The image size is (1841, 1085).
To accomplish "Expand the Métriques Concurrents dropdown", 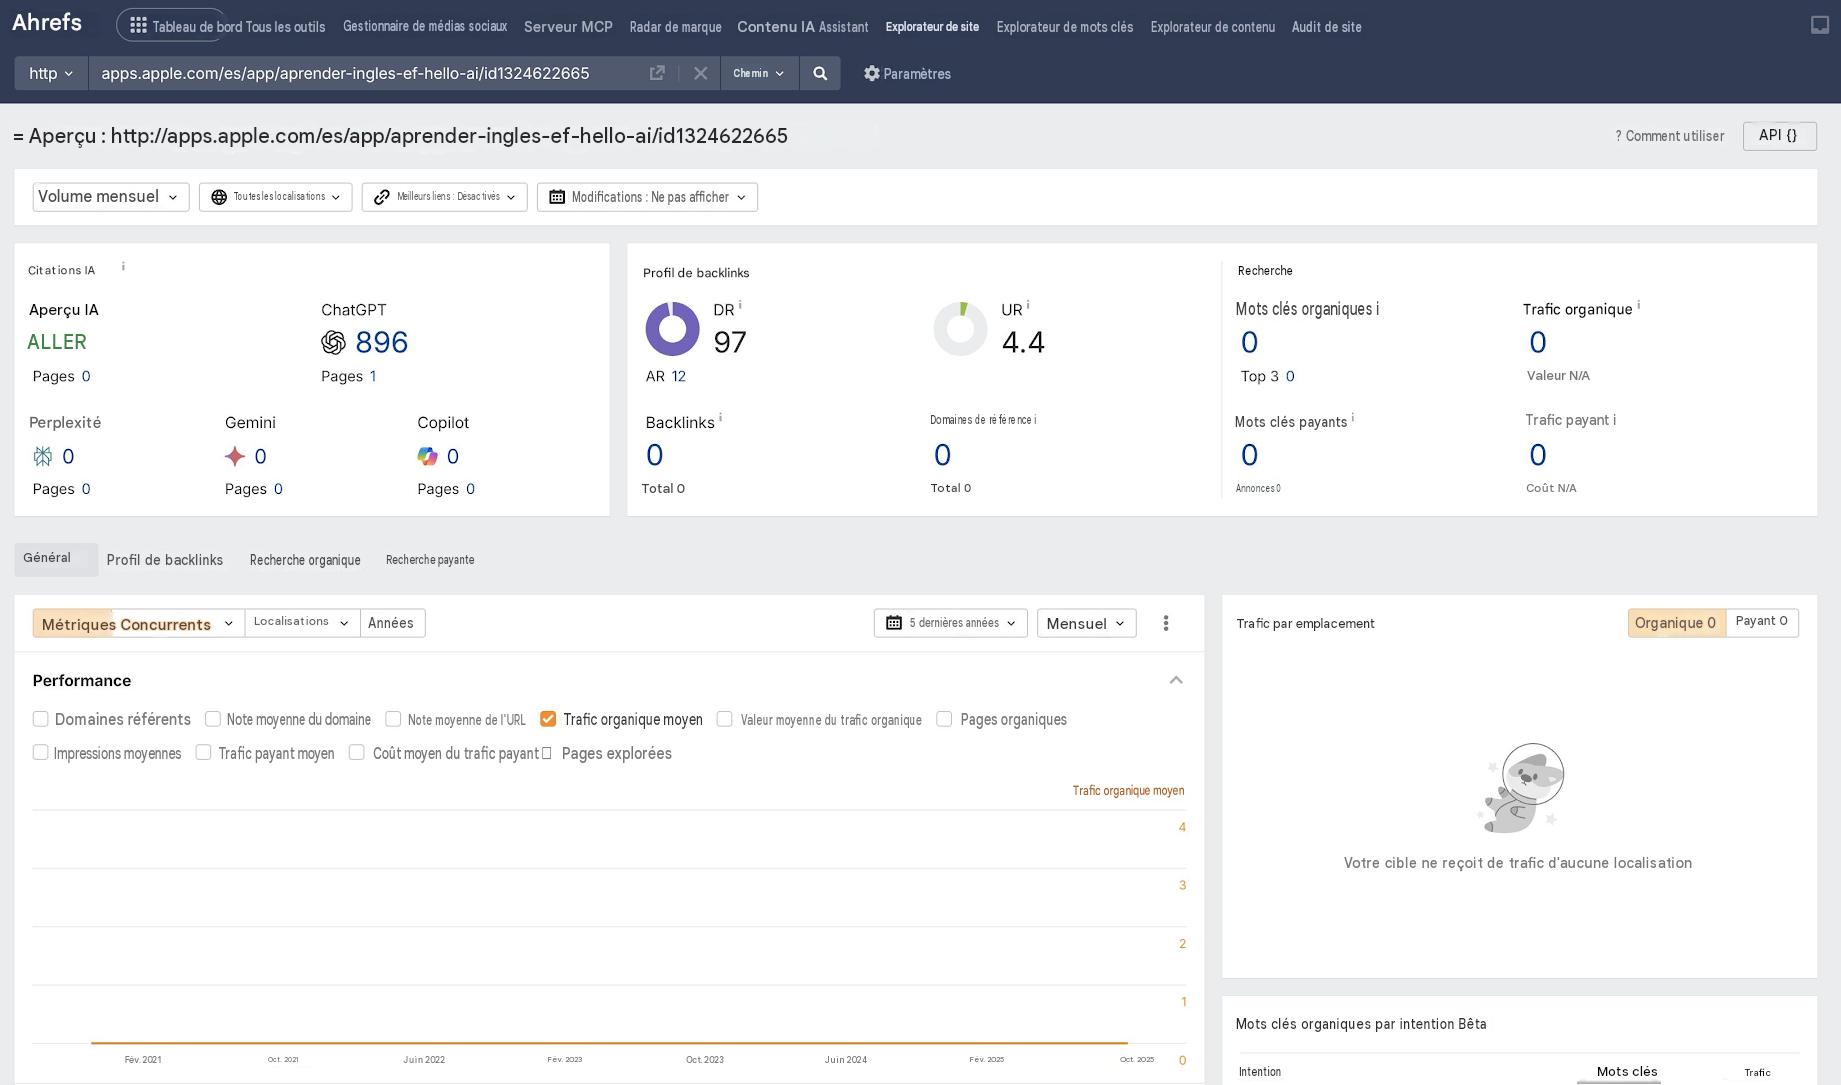I will pyautogui.click(x=138, y=624).
